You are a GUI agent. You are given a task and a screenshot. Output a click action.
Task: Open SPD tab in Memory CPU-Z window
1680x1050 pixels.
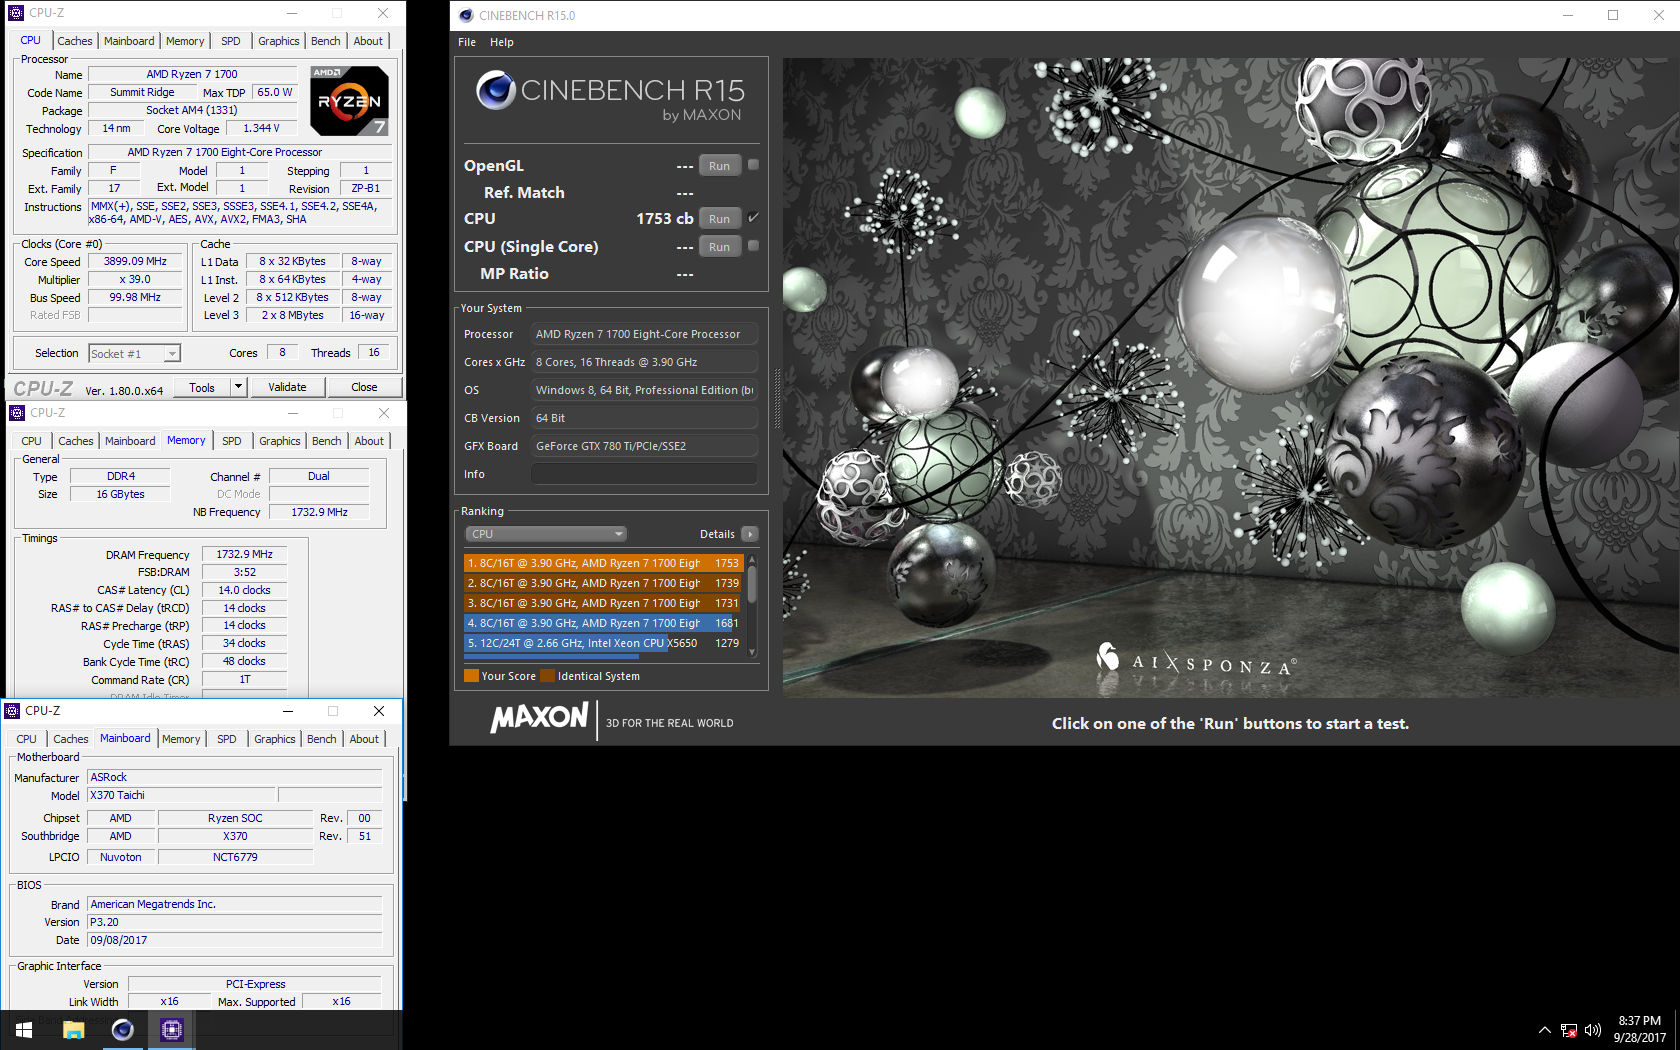click(232, 441)
